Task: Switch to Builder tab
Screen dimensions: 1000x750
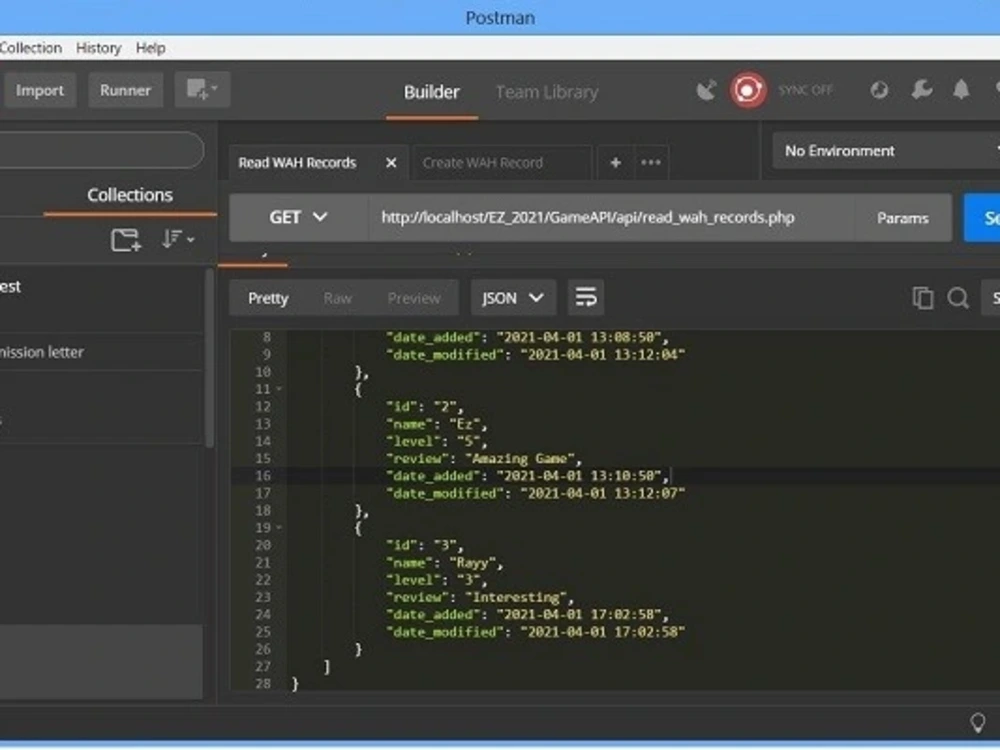Action: pos(432,92)
